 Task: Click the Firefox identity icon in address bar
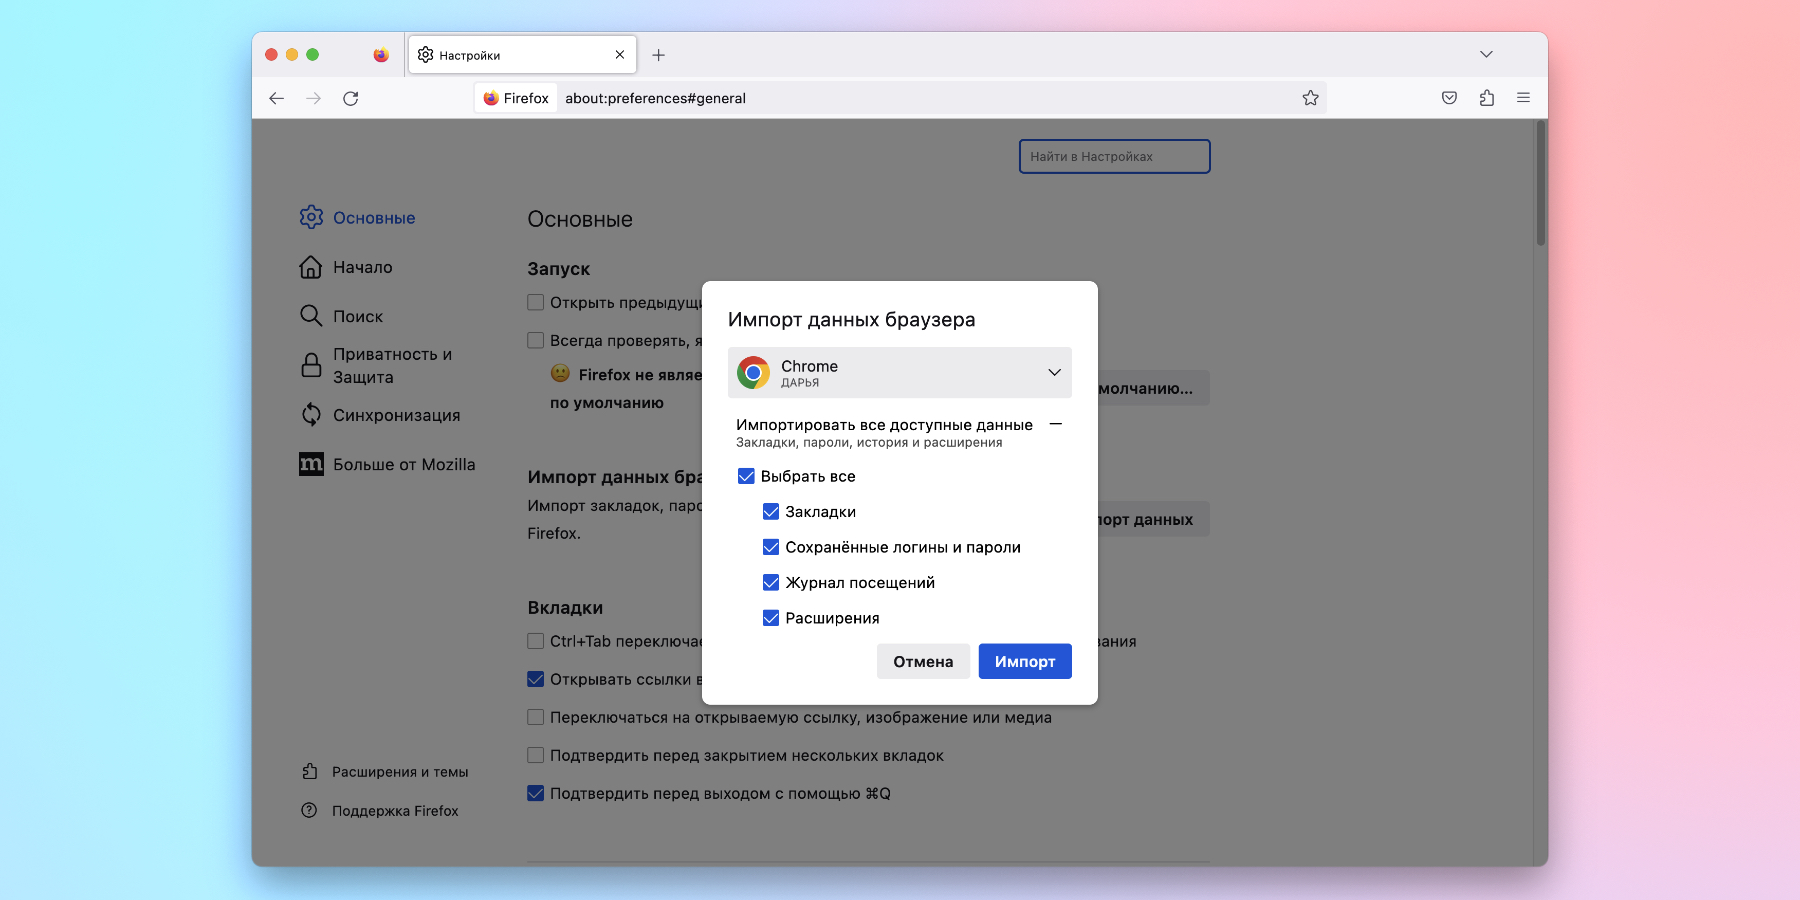click(491, 98)
